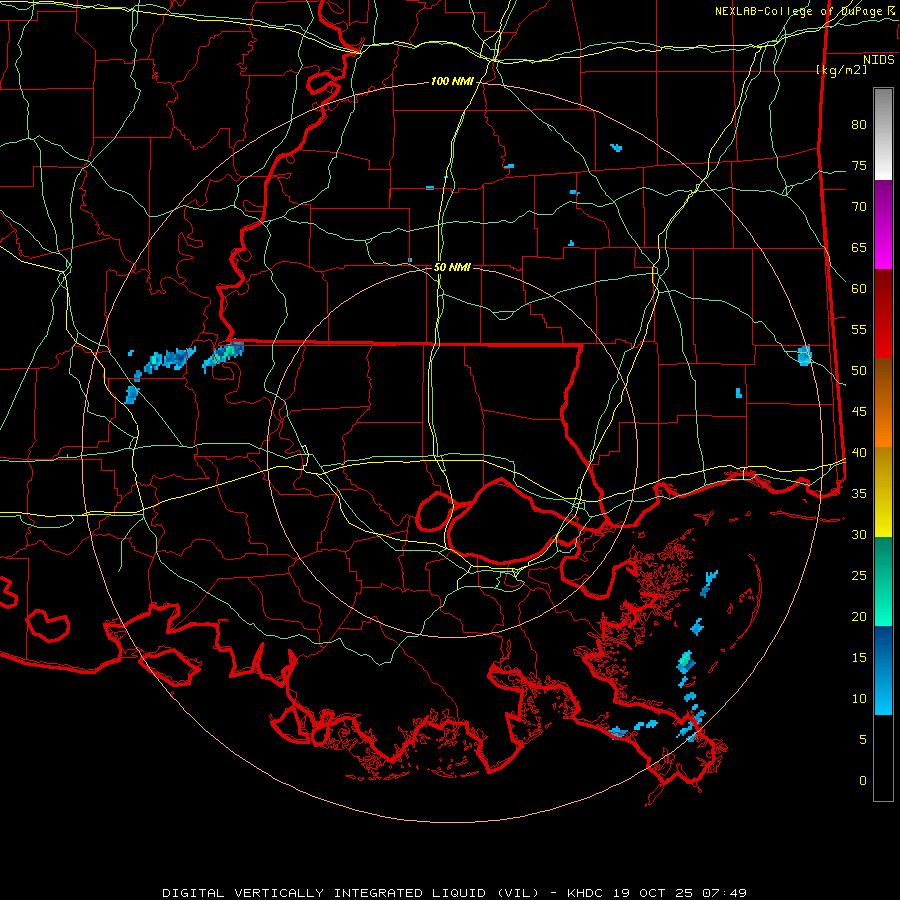Click the 70 value on the scale

pos(859,207)
